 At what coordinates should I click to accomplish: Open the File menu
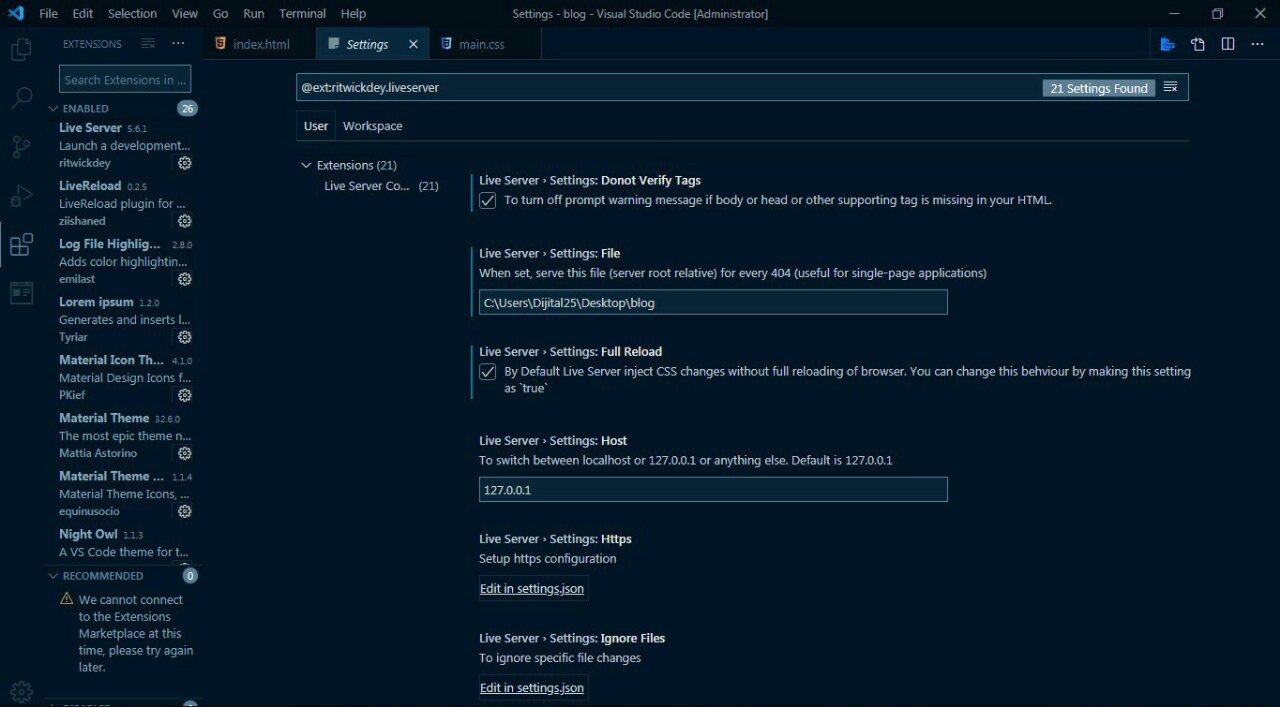pyautogui.click(x=48, y=13)
